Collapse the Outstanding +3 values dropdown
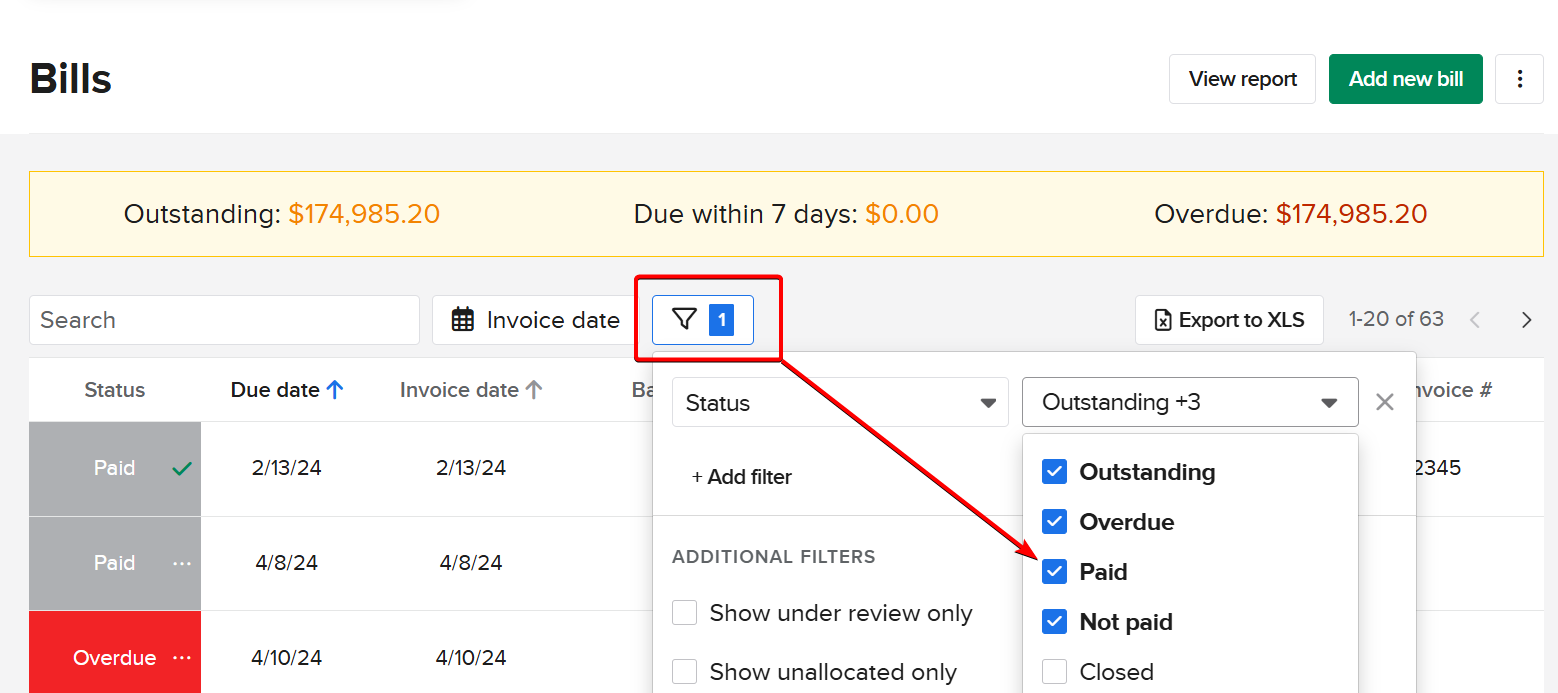 click(1190, 402)
